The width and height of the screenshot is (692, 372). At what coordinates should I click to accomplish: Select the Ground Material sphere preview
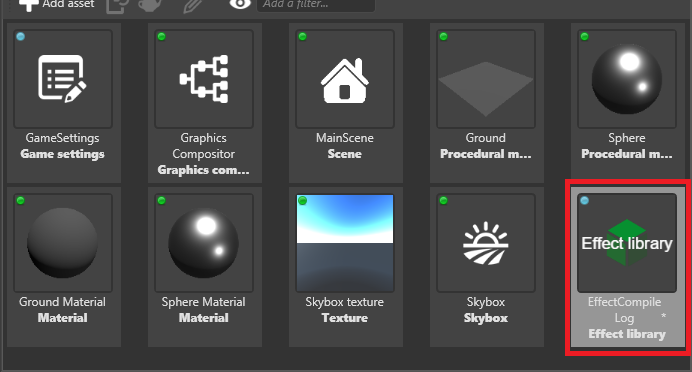(63, 243)
